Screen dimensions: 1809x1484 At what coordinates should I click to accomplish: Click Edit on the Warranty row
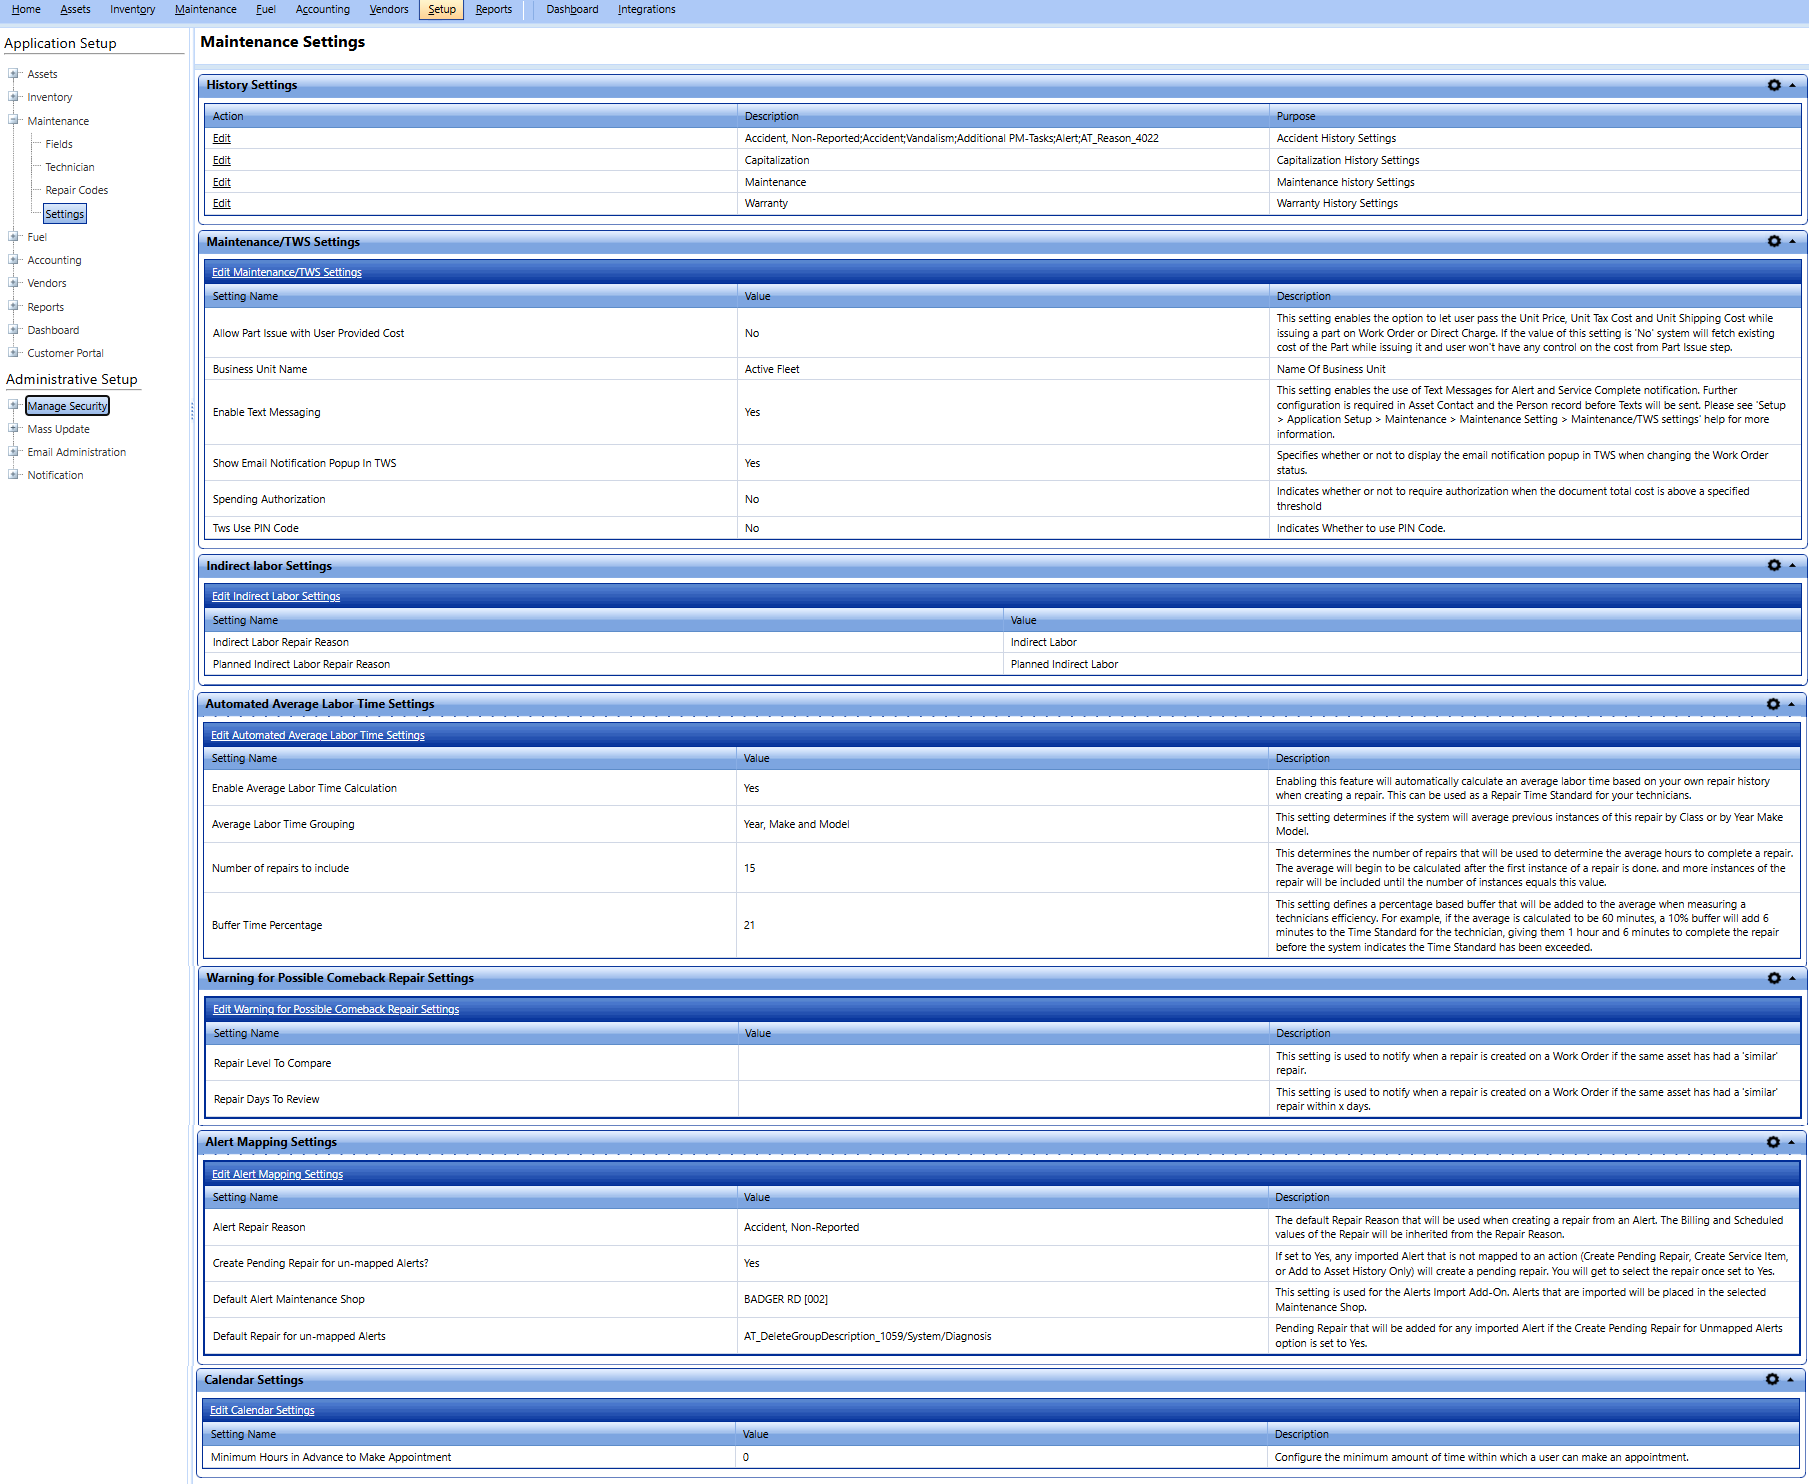(221, 203)
